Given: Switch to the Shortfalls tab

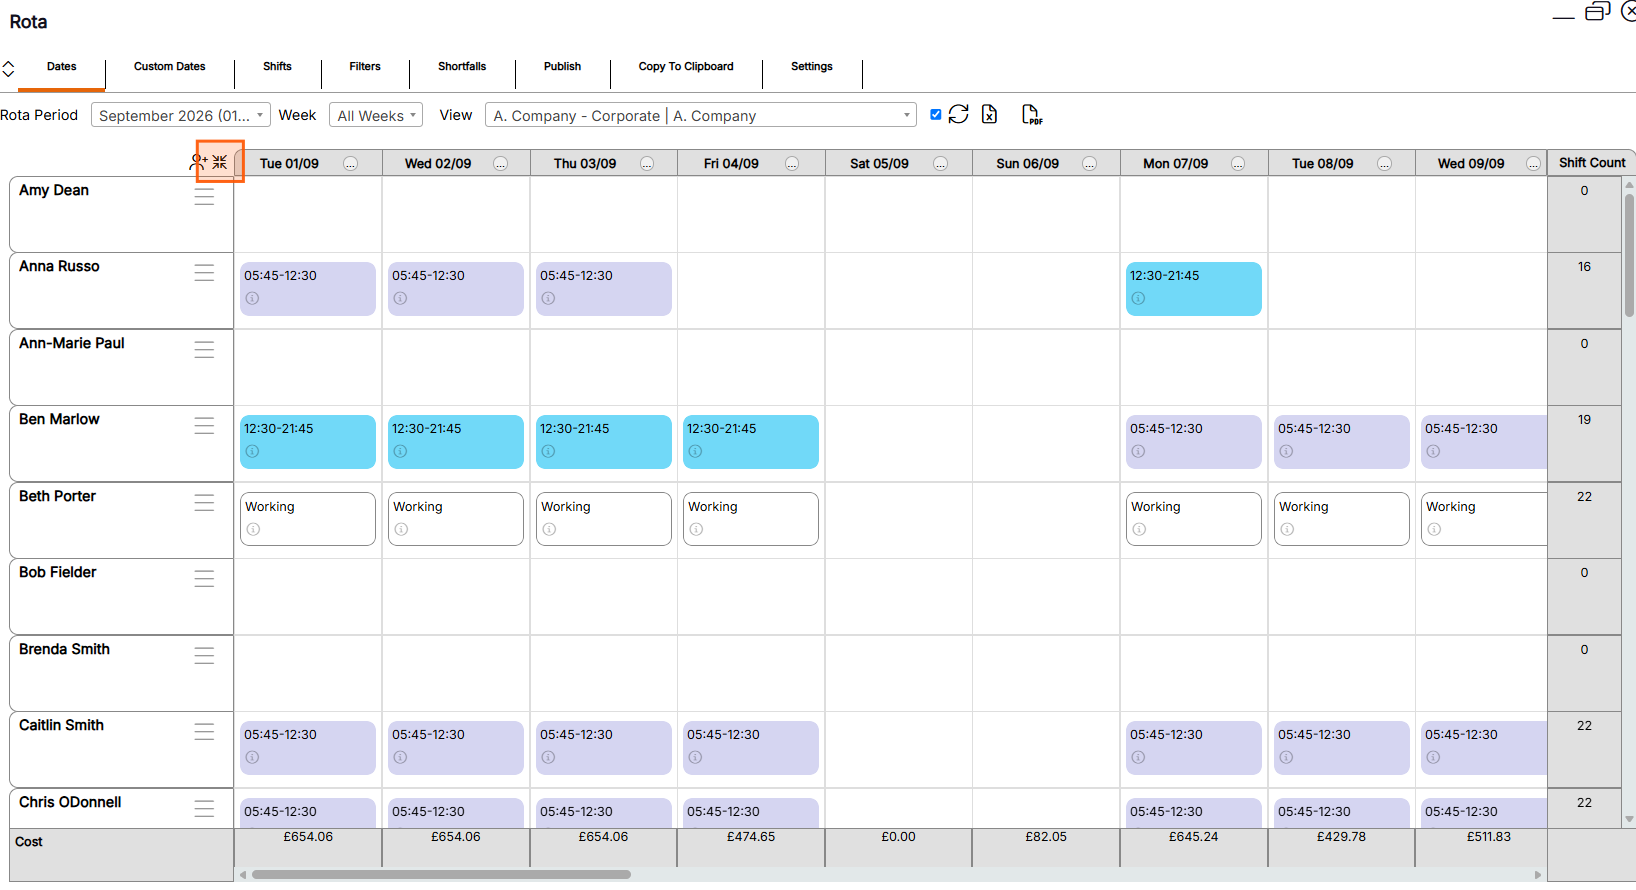Looking at the screenshot, I should pos(462,66).
